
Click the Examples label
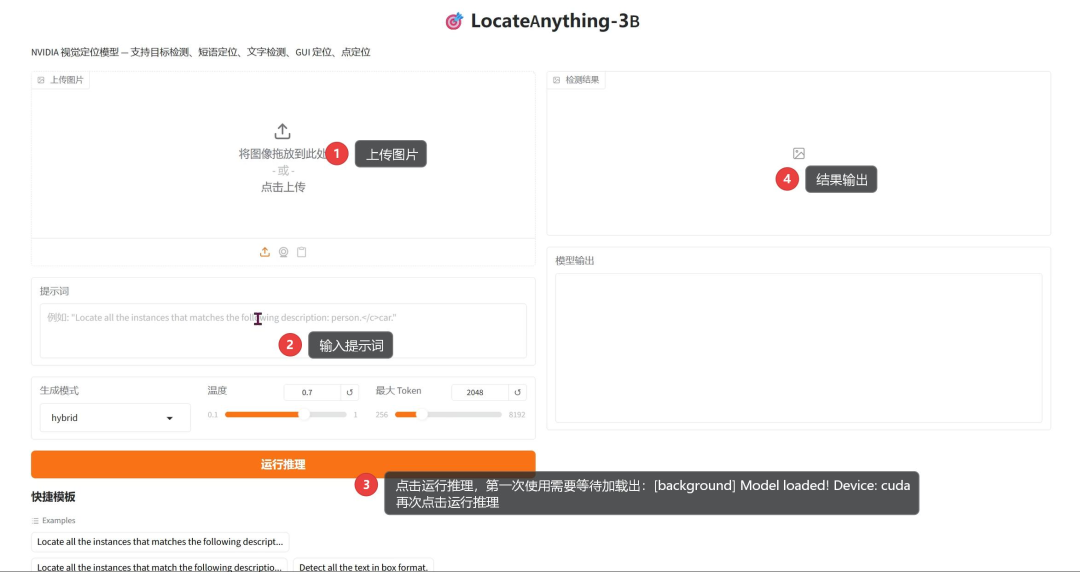(59, 521)
